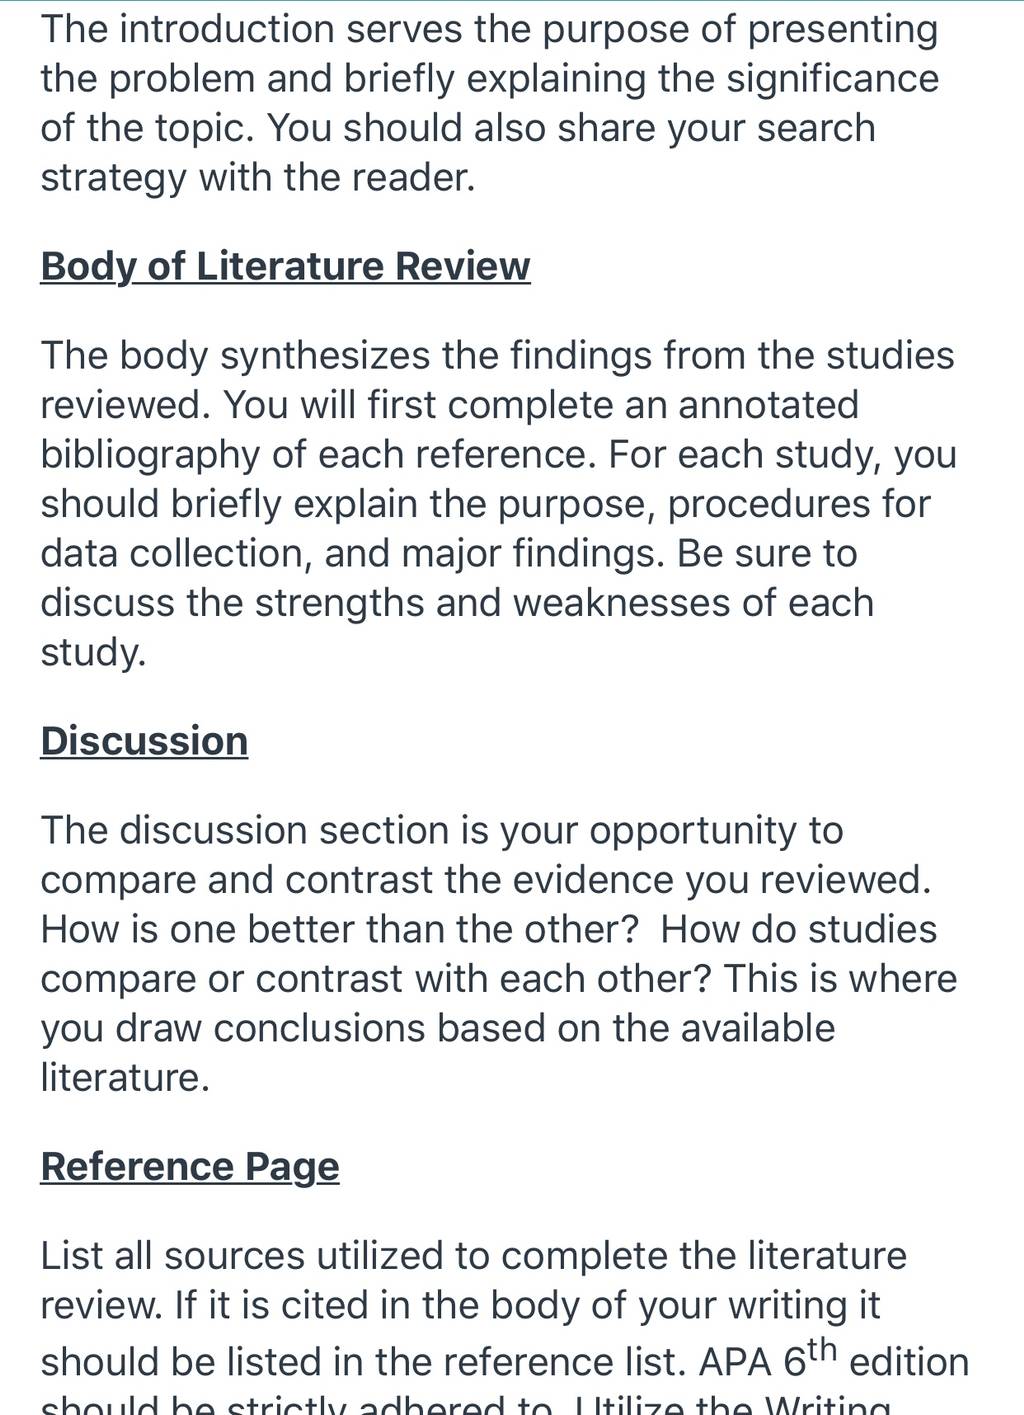Click the underlined 'Discussion' heading
The width and height of the screenshot is (1024, 1415).
pyautogui.click(x=144, y=741)
